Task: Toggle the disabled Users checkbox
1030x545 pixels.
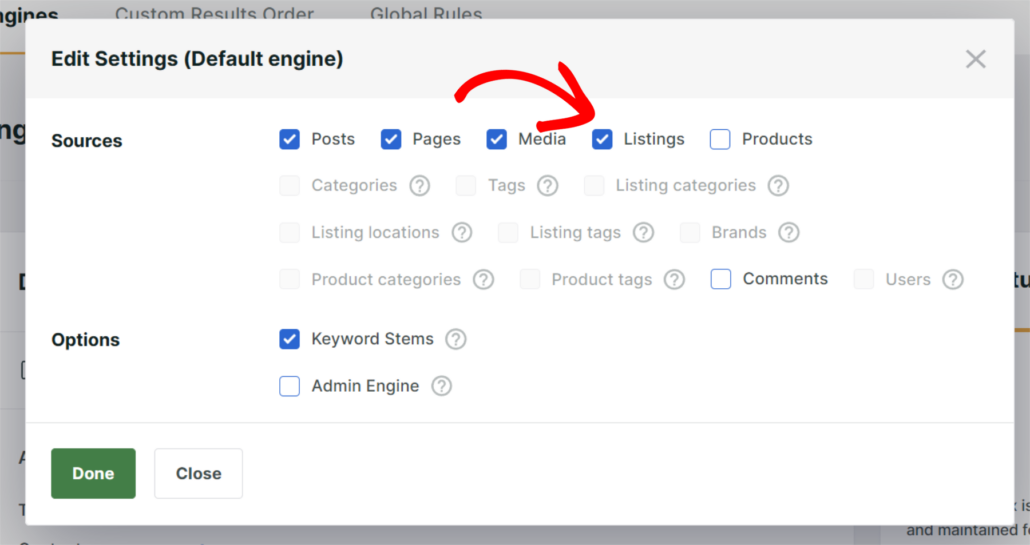Action: 864,280
